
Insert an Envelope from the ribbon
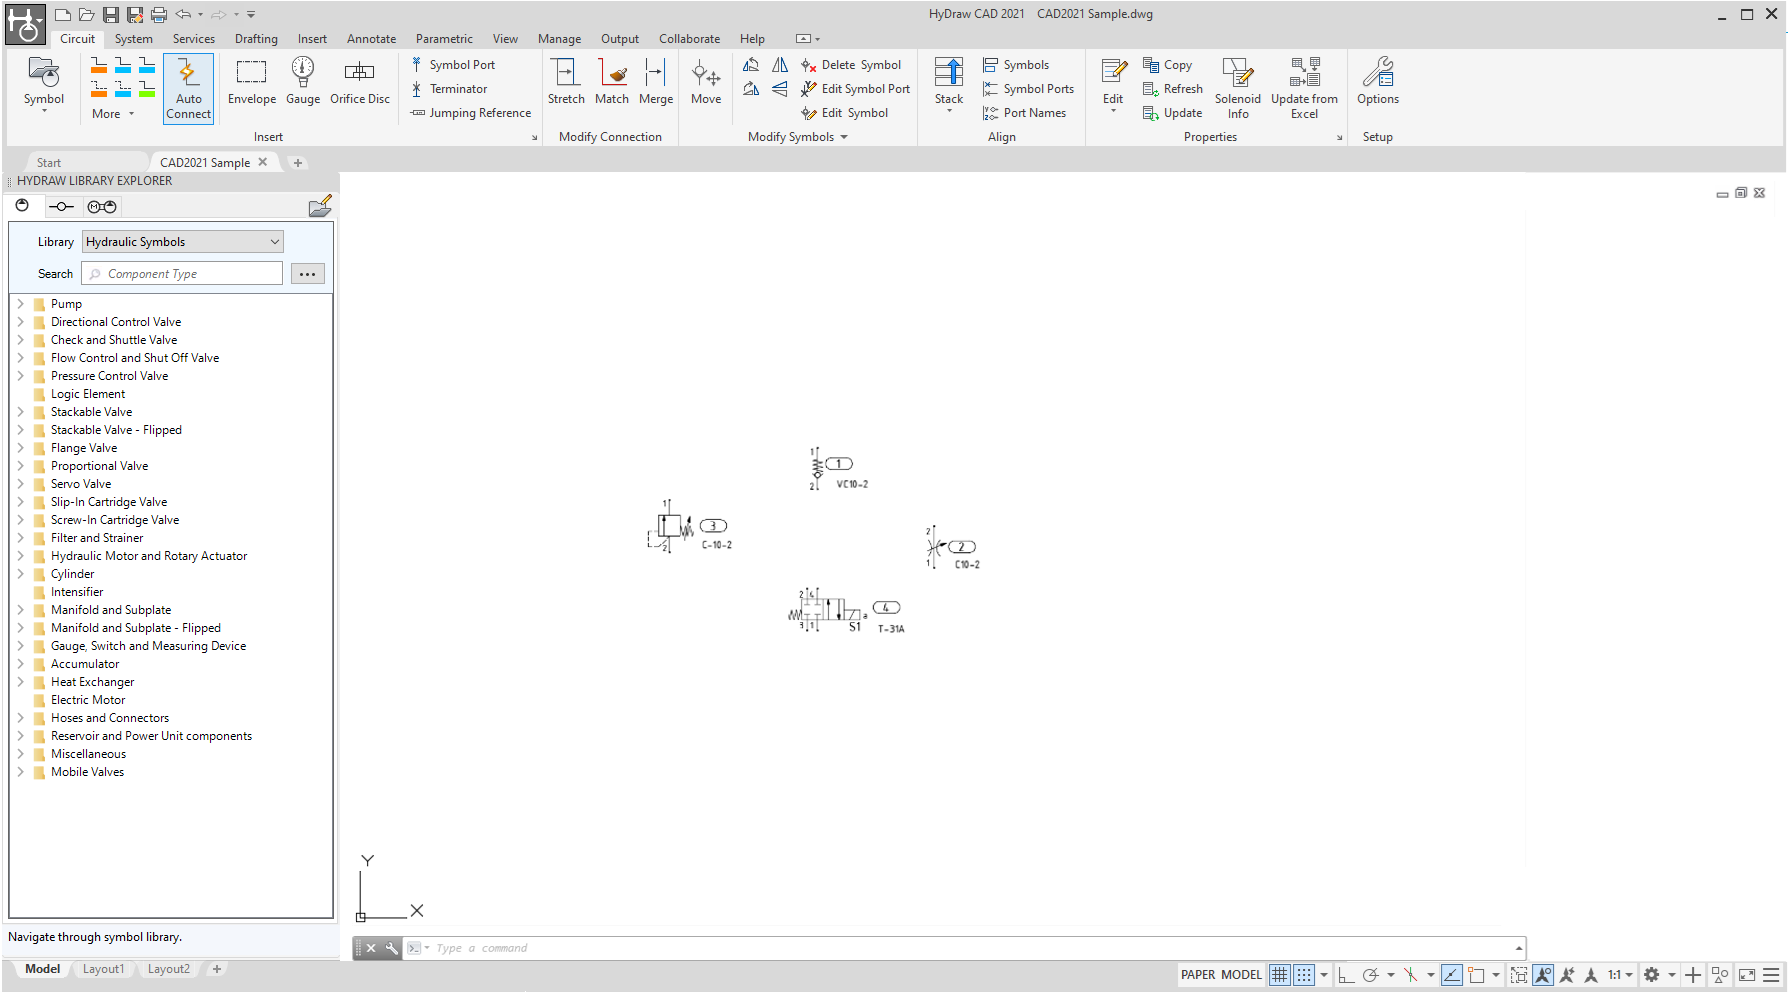[251, 82]
